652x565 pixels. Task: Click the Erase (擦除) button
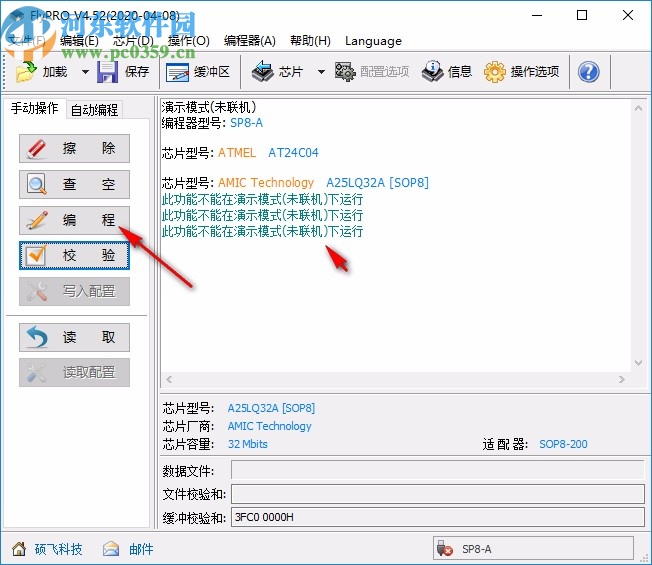74,148
